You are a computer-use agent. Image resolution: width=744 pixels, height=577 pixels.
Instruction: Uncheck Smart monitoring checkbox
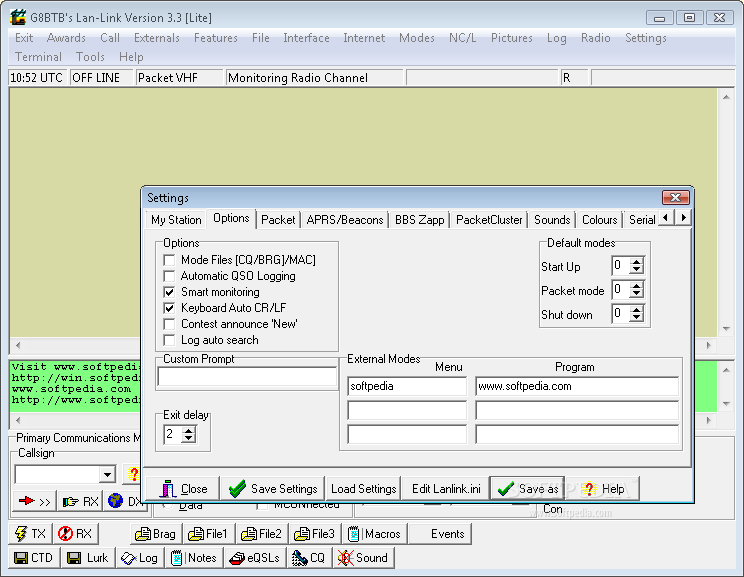coord(169,292)
